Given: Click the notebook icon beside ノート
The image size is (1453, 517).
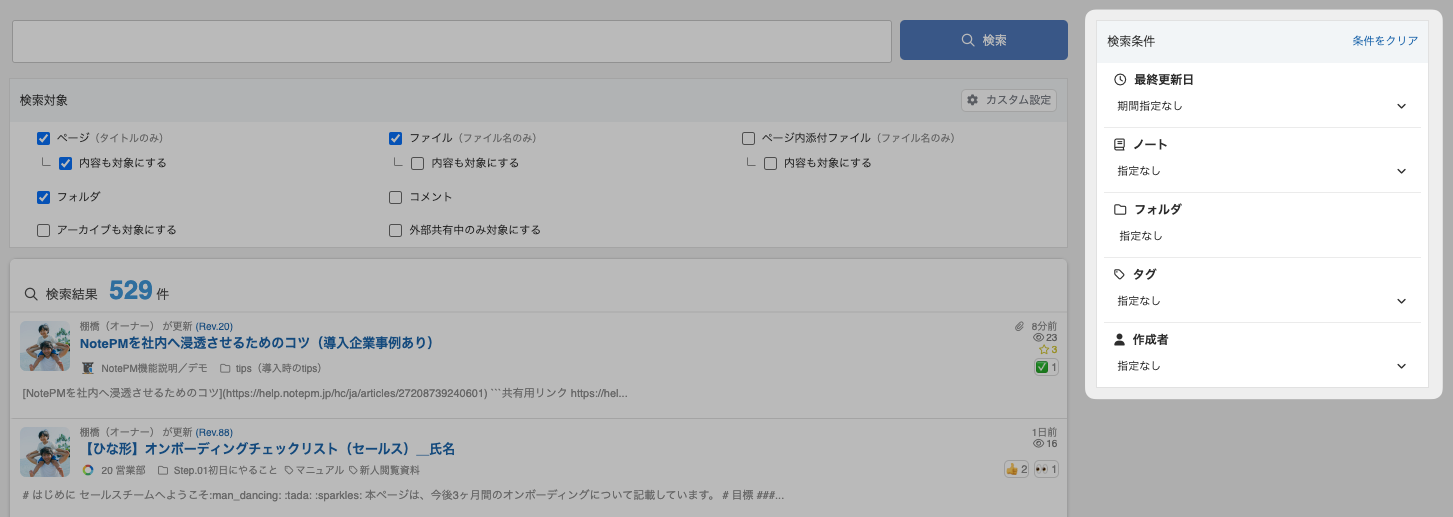Looking at the screenshot, I should [1120, 144].
